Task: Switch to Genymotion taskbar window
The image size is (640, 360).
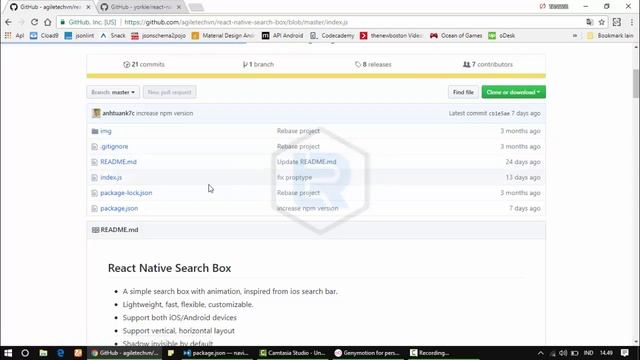Action: pos(367,353)
